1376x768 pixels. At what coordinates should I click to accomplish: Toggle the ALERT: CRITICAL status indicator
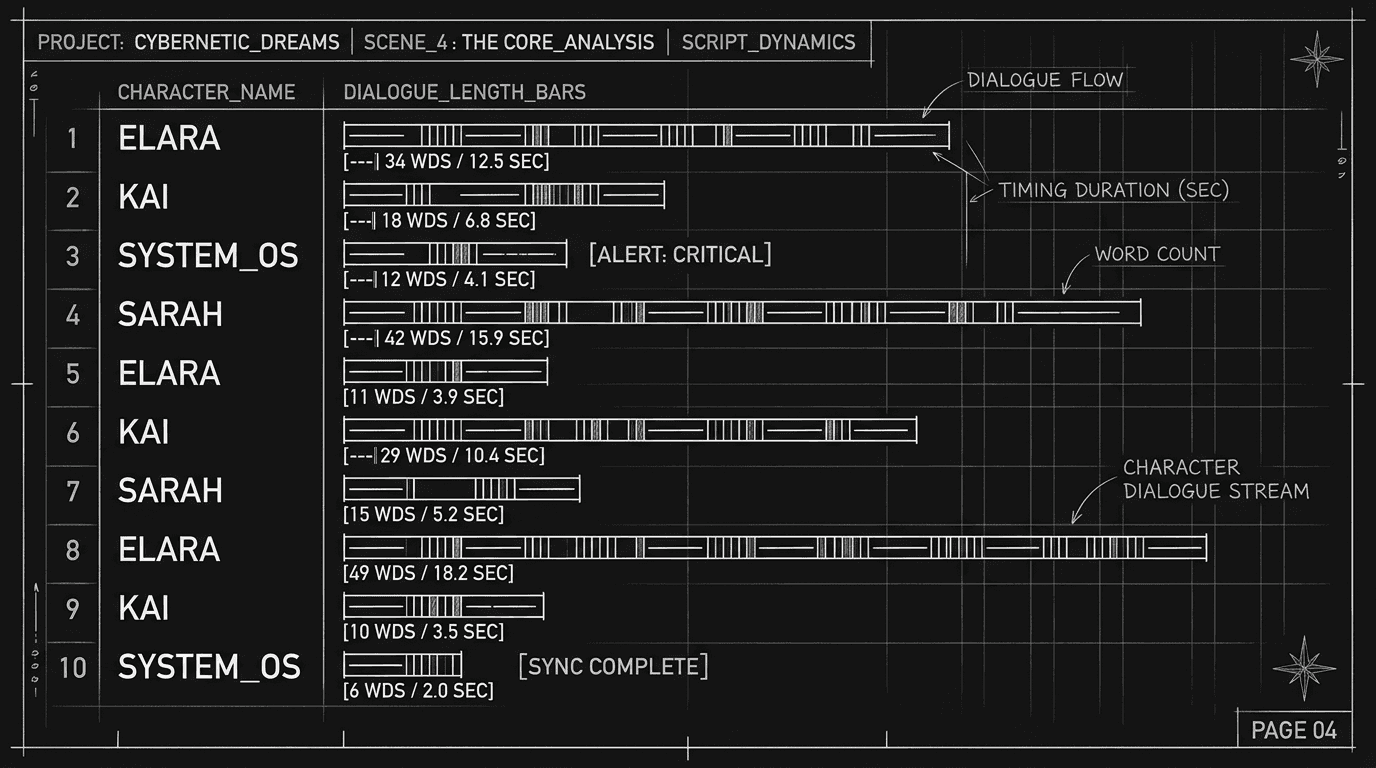tap(681, 254)
